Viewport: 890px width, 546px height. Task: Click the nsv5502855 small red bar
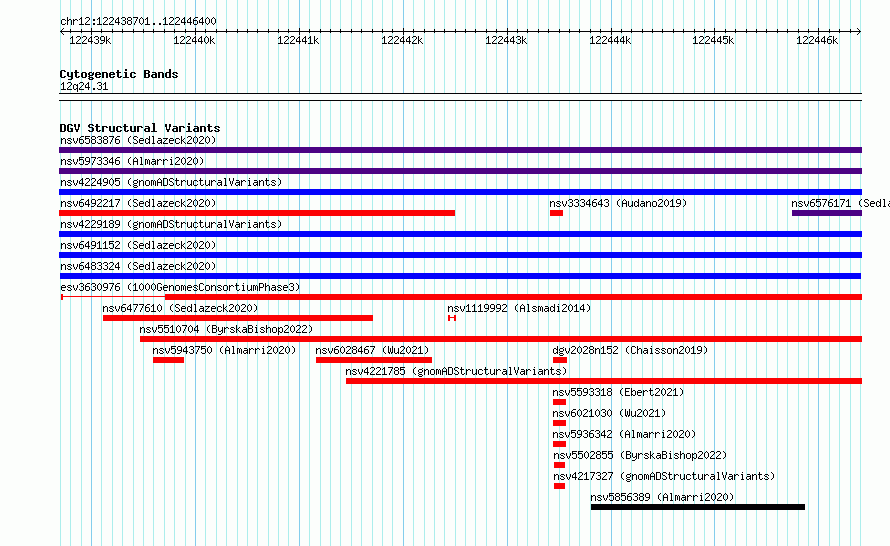(x=560, y=465)
